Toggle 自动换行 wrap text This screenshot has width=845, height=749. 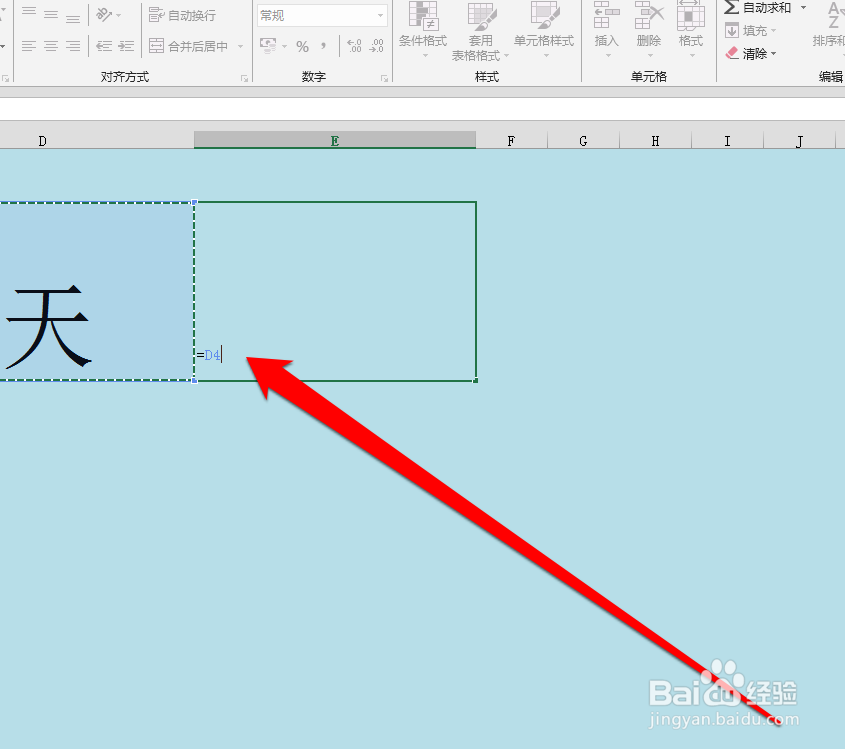(182, 15)
